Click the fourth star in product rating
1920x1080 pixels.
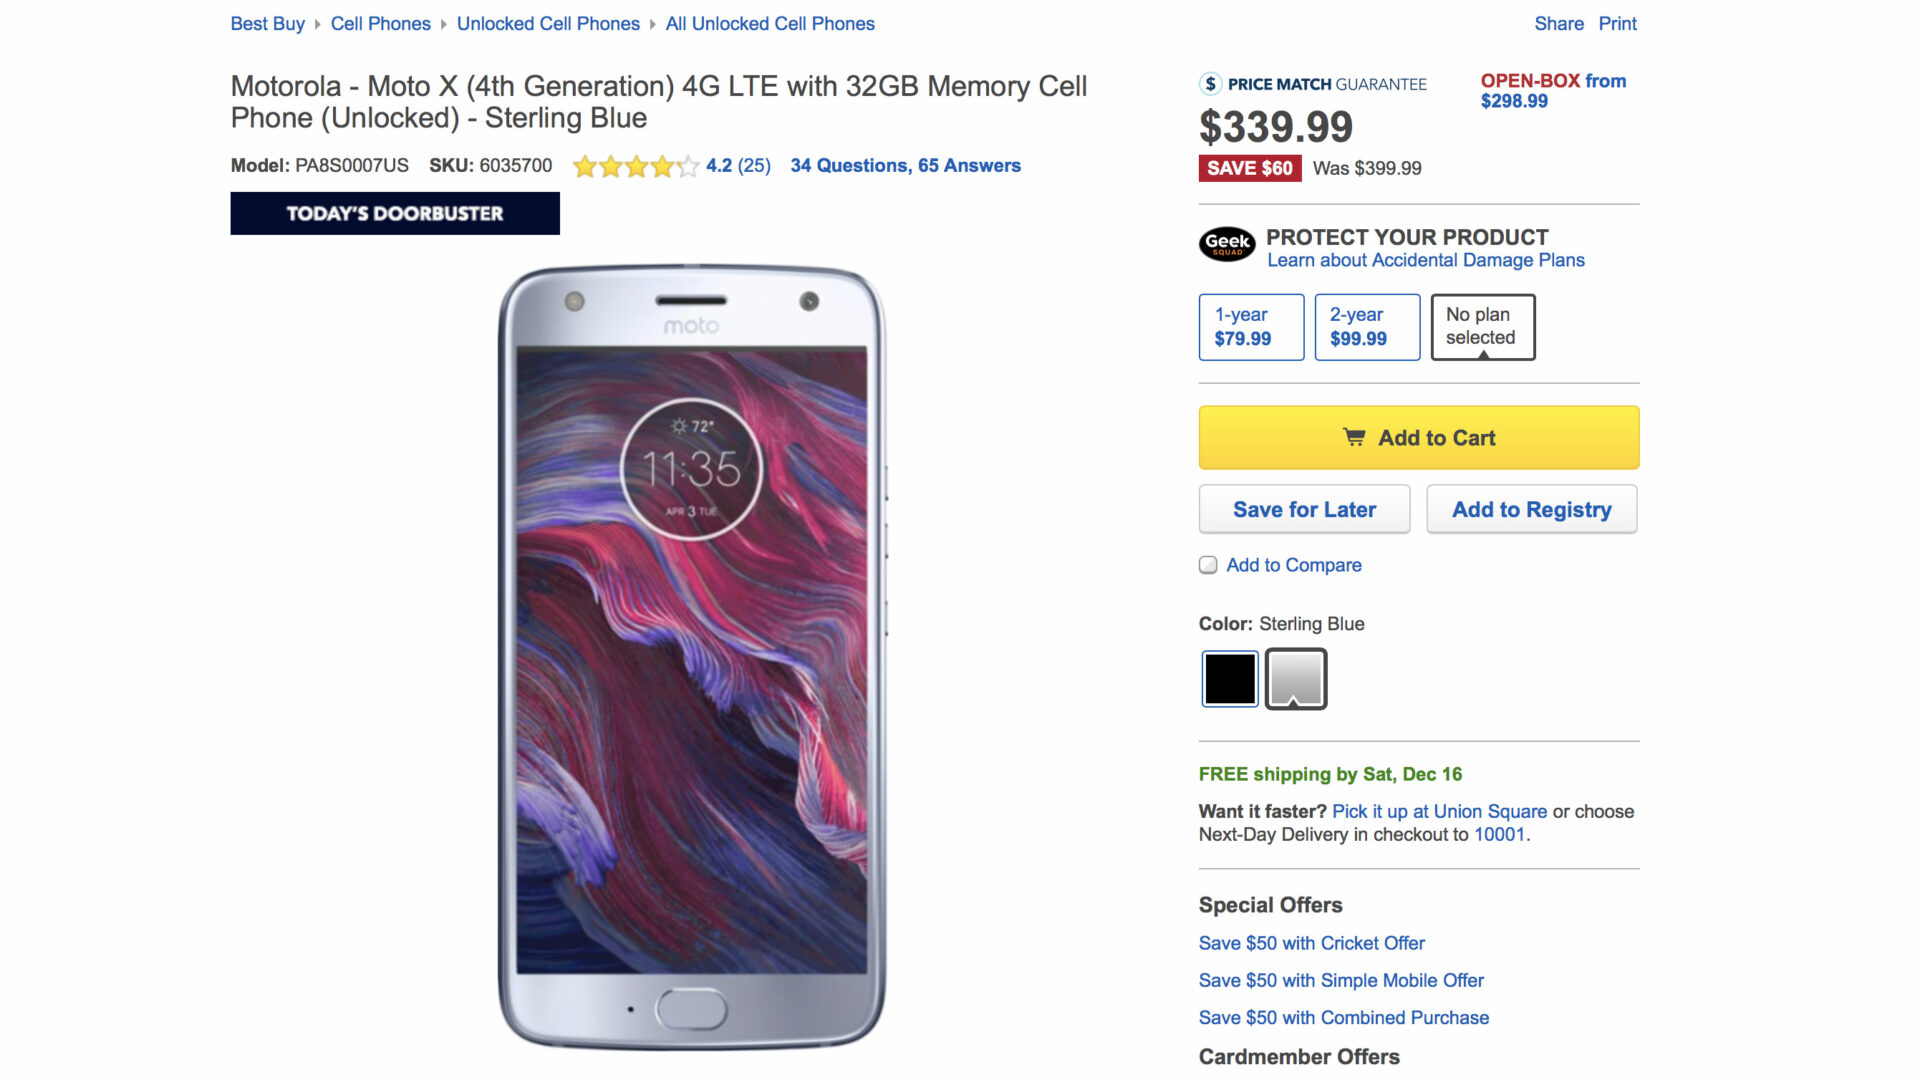pos(661,166)
